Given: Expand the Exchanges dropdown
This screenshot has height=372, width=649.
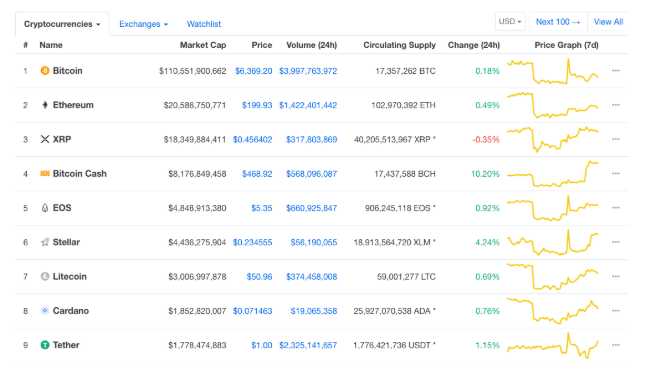Looking at the screenshot, I should (143, 24).
